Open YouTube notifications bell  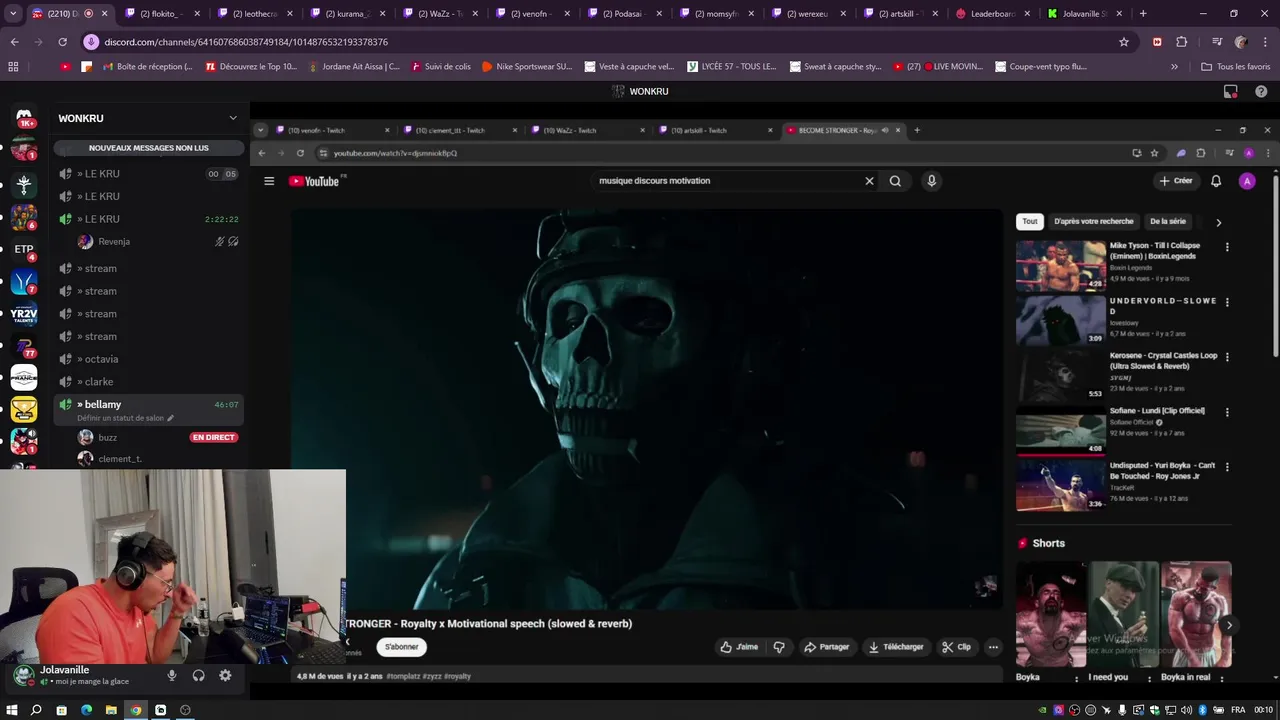click(1216, 181)
